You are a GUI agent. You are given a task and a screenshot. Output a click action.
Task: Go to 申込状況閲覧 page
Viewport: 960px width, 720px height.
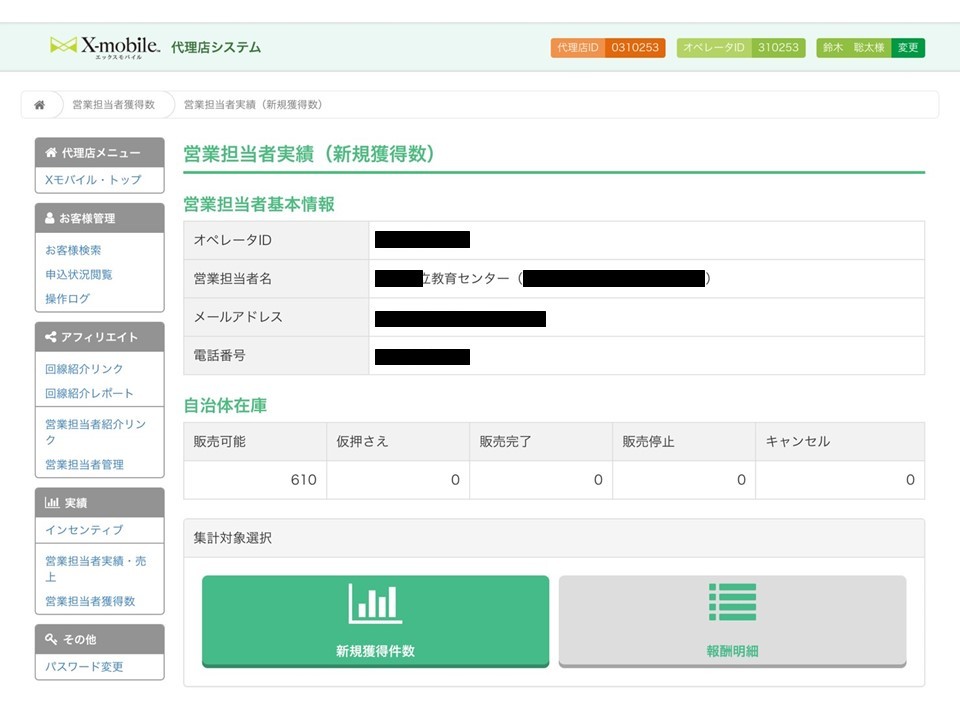[x=78, y=274]
